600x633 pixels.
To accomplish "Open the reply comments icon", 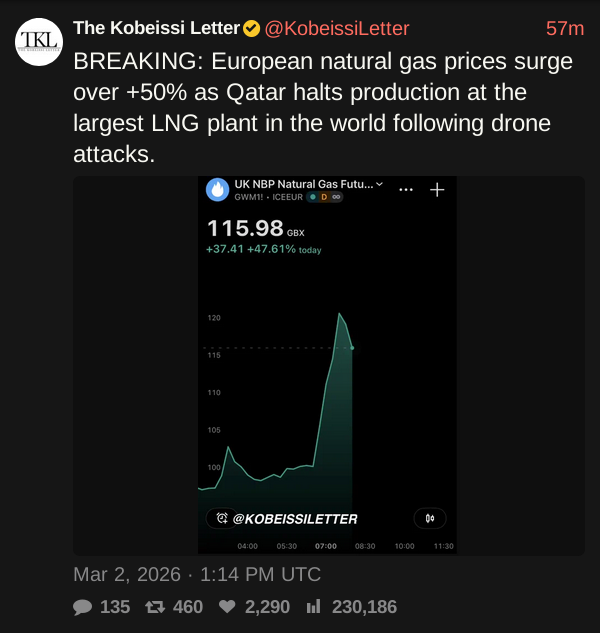I will pos(84,606).
